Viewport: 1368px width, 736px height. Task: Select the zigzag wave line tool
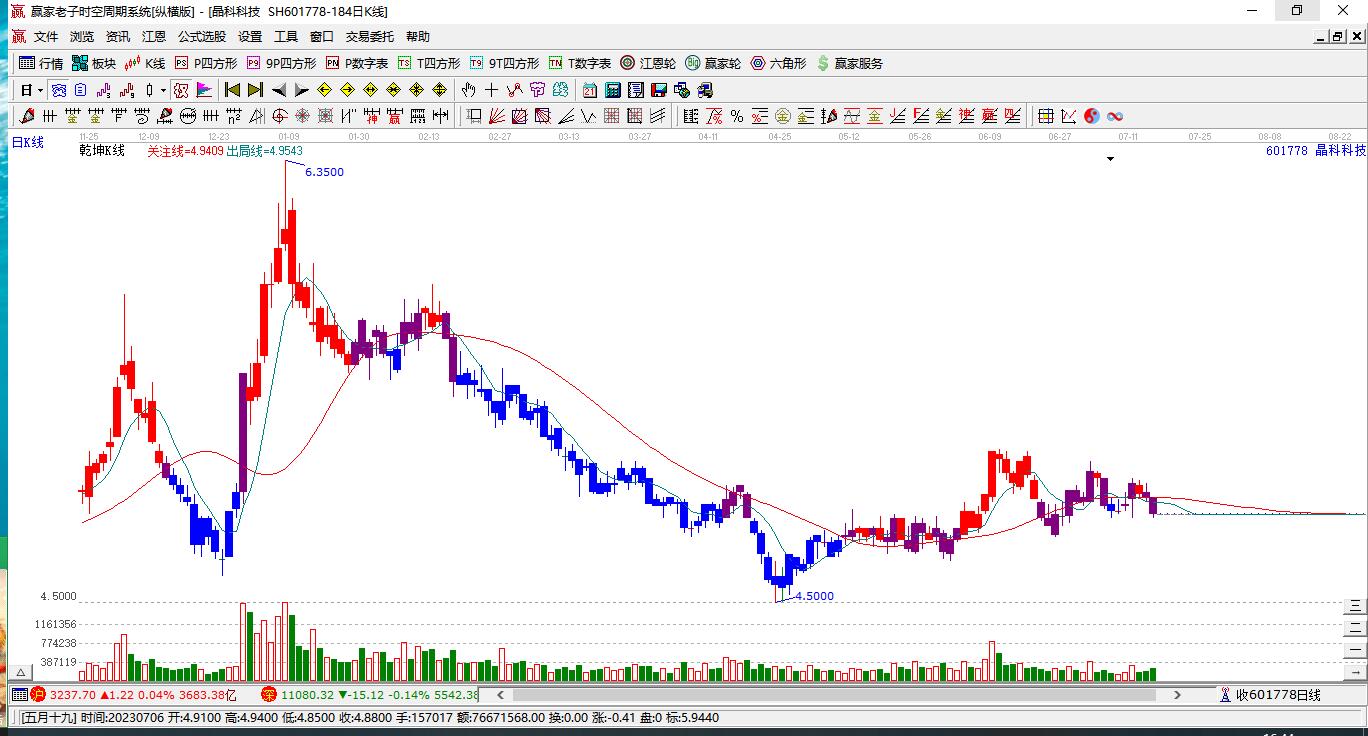coord(589,116)
